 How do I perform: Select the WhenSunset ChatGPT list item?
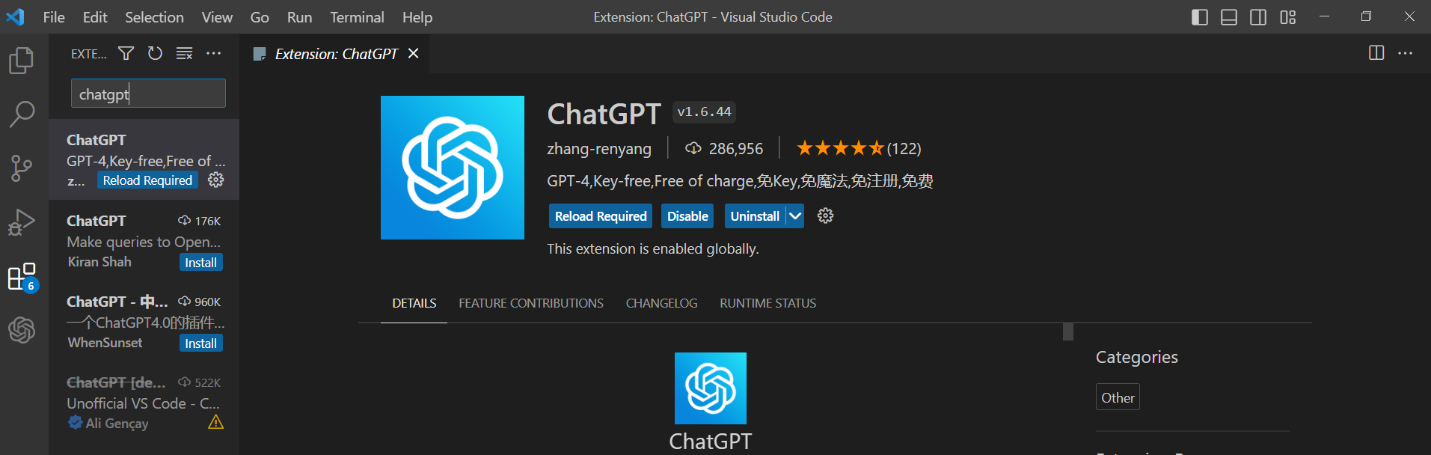pos(144,321)
